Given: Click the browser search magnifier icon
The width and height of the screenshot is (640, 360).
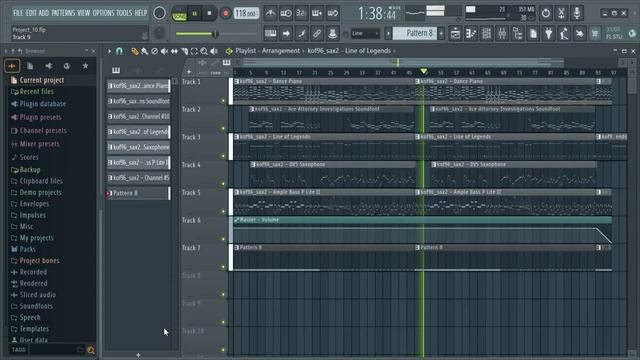Looking at the screenshot, I should (91, 350).
